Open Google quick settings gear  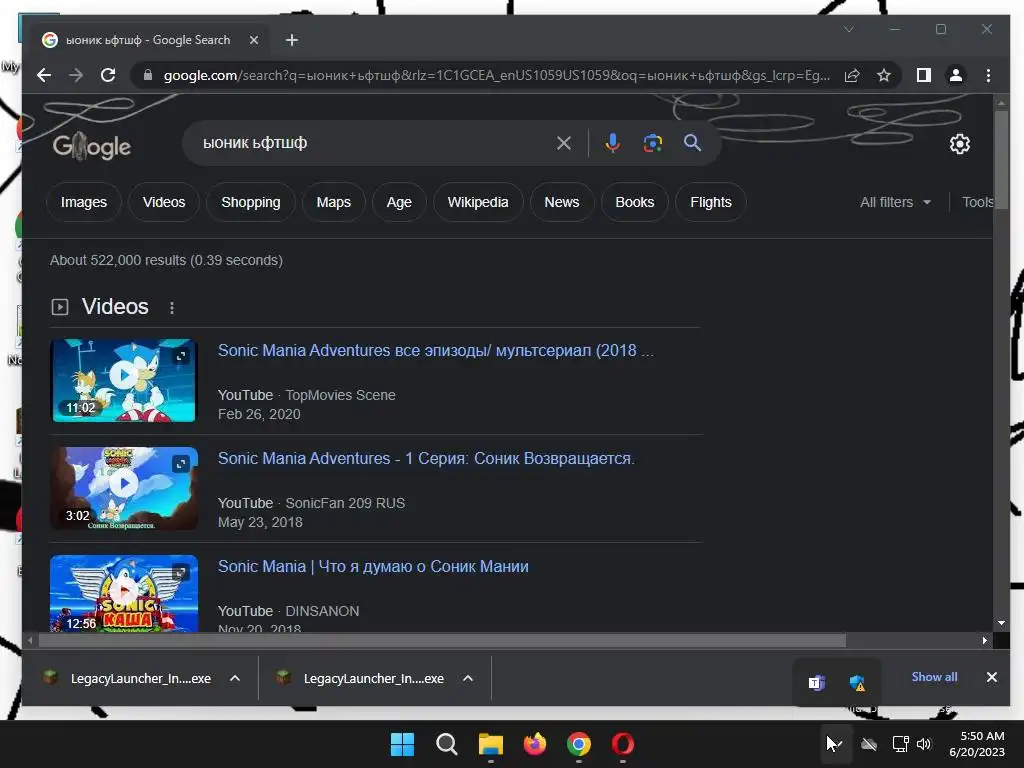(959, 144)
